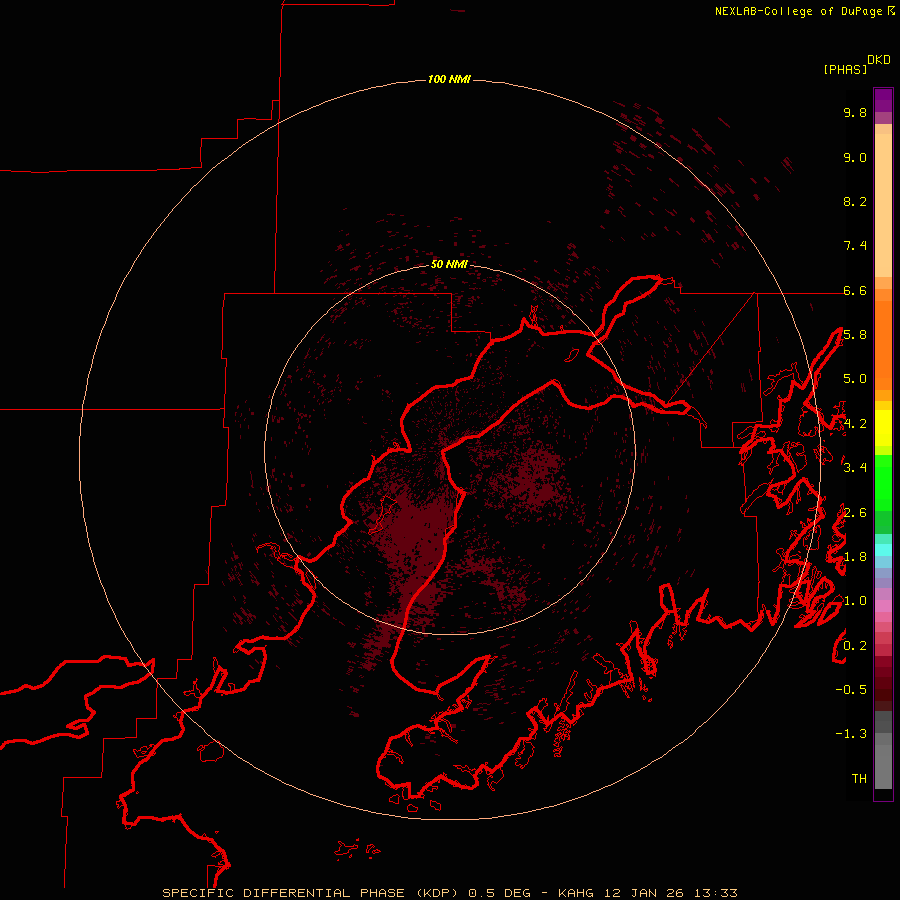Click the 100 NMI range ring label
Viewport: 900px width, 900px height.
coord(449,79)
